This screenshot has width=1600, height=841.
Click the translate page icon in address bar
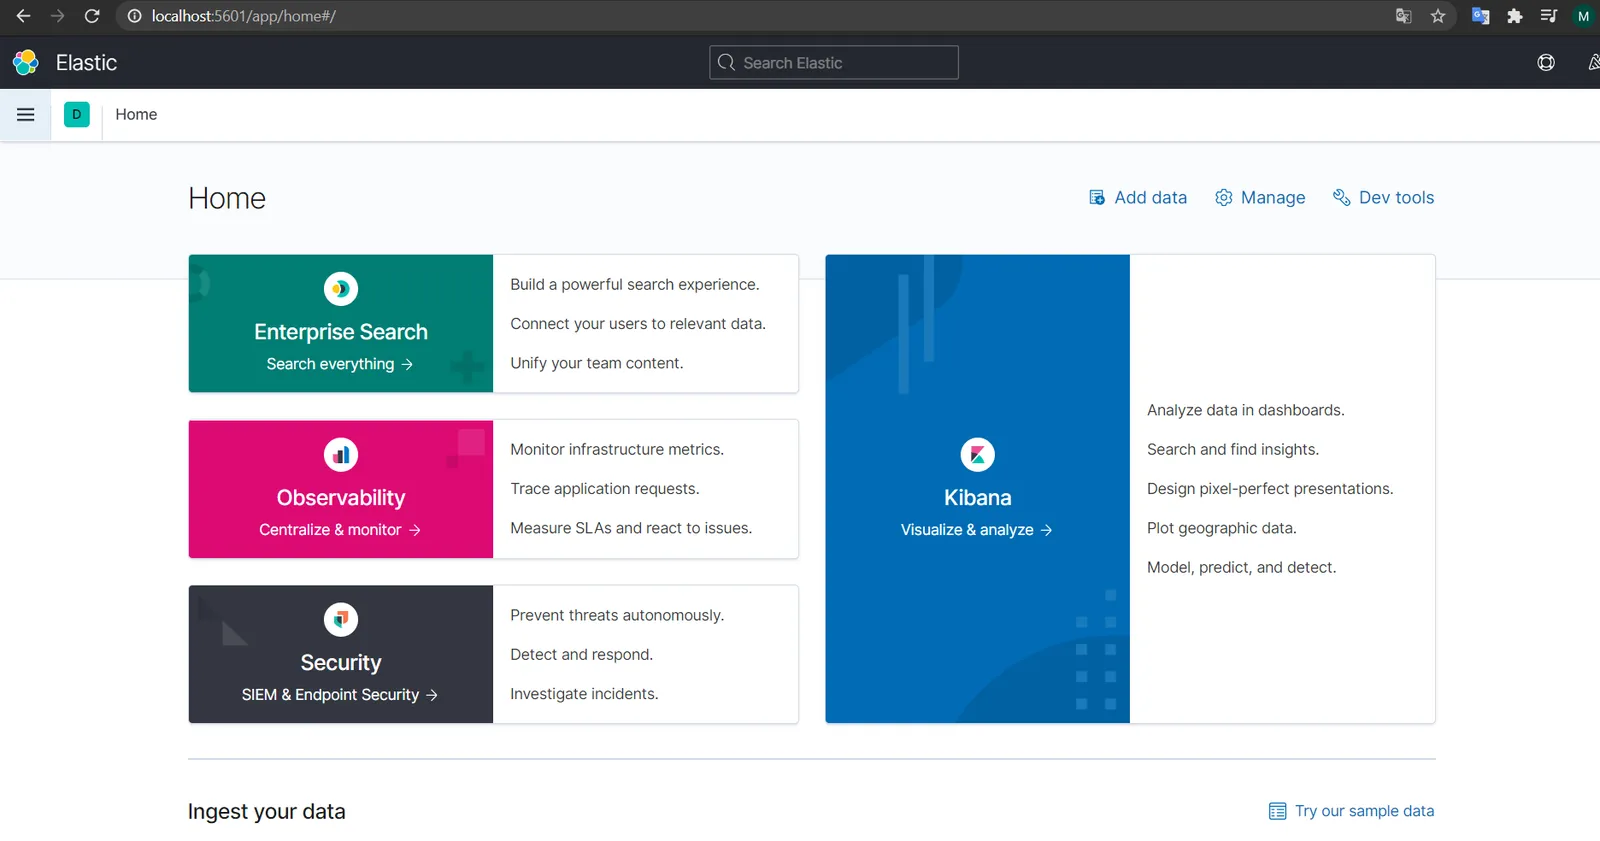(1404, 16)
